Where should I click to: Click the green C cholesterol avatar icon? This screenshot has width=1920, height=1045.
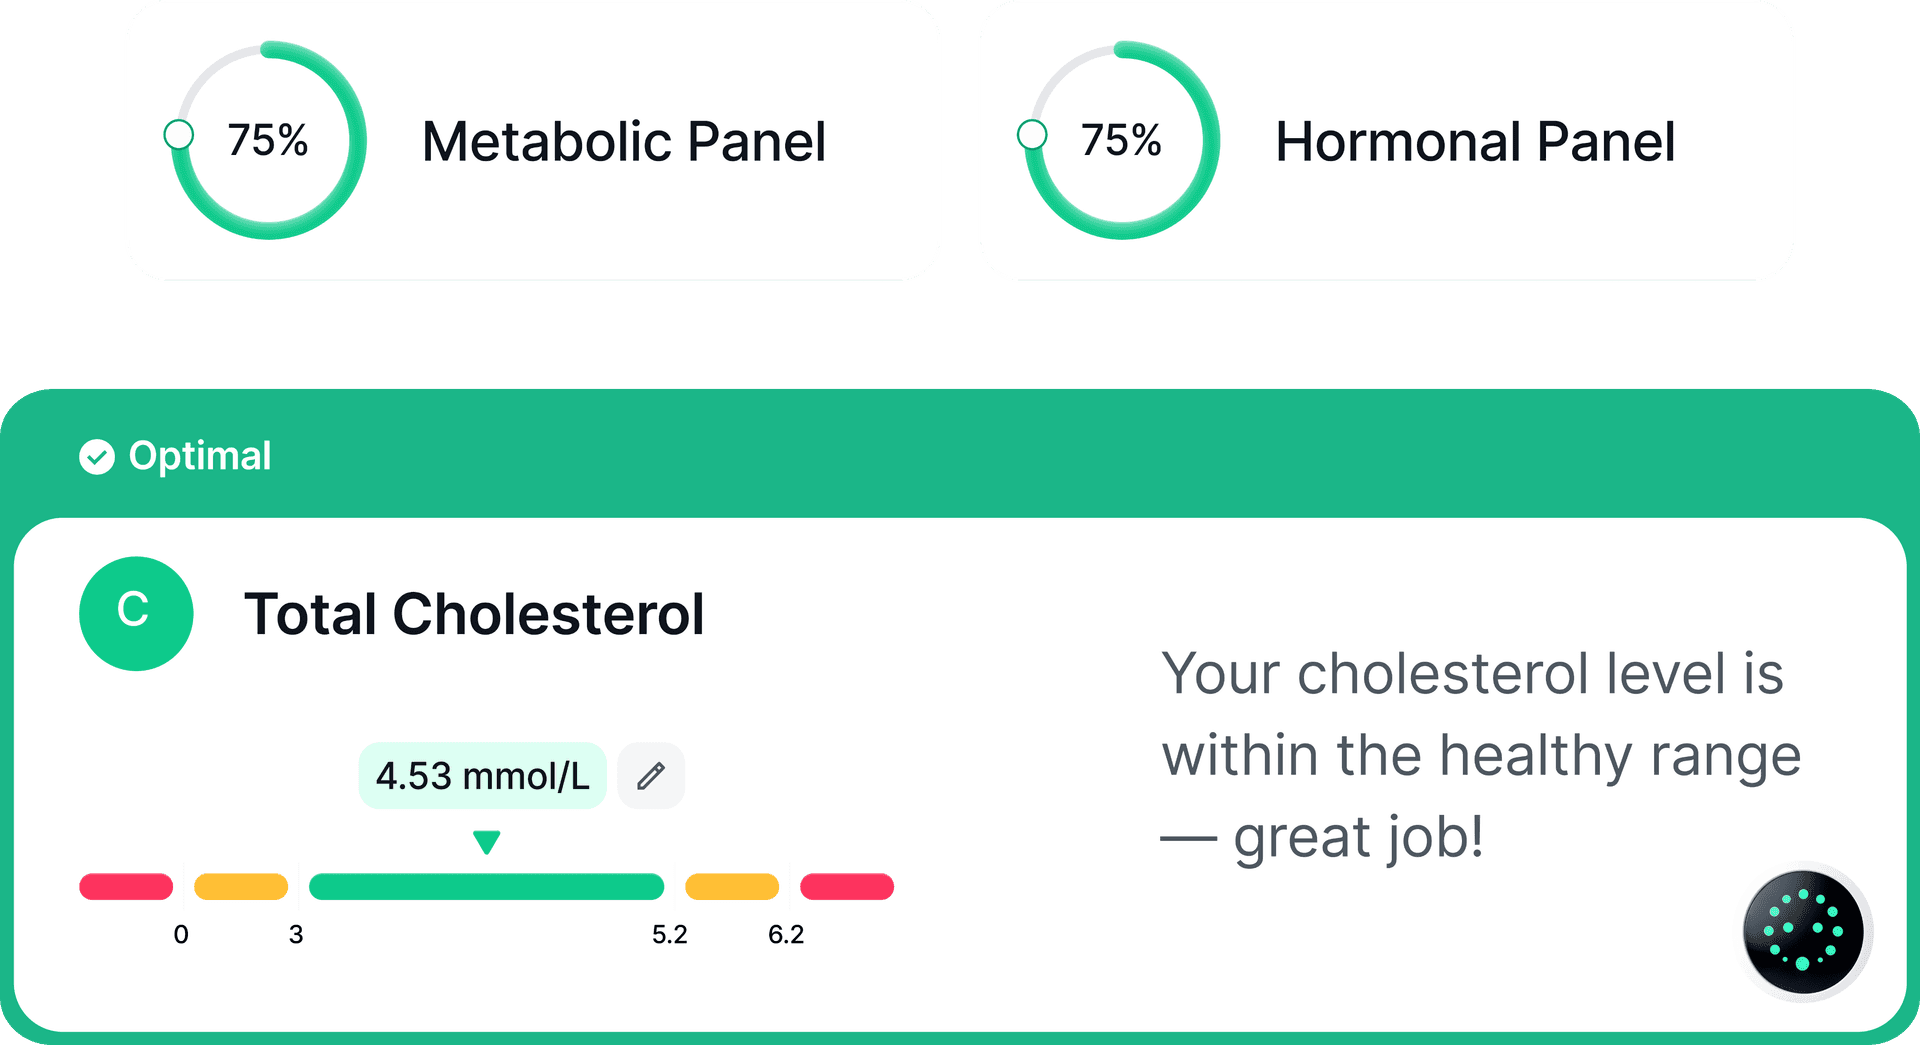pos(136,613)
